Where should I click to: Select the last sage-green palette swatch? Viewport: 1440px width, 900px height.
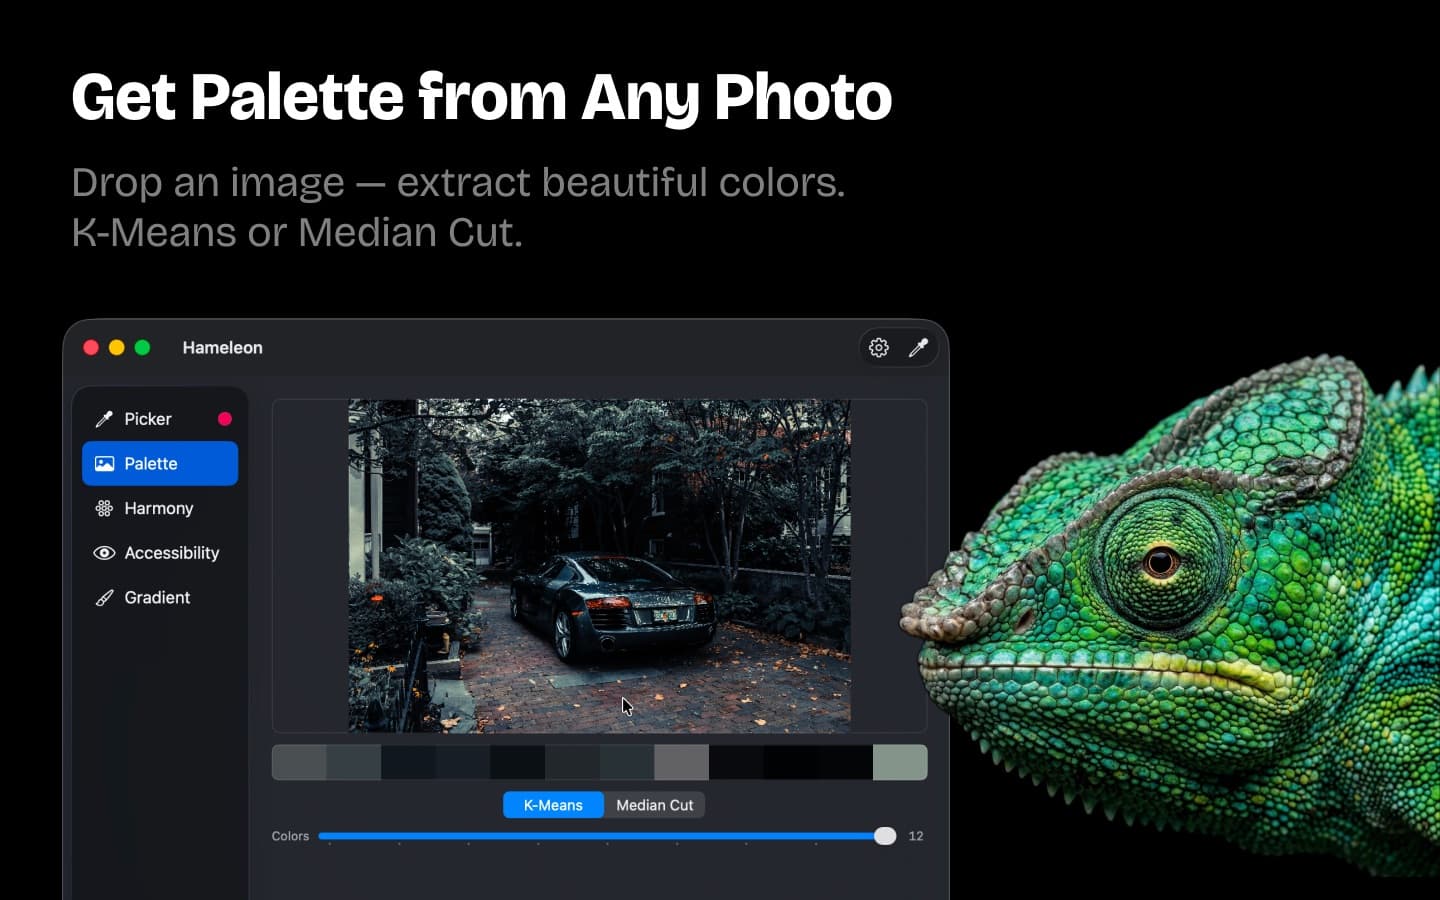(x=900, y=762)
